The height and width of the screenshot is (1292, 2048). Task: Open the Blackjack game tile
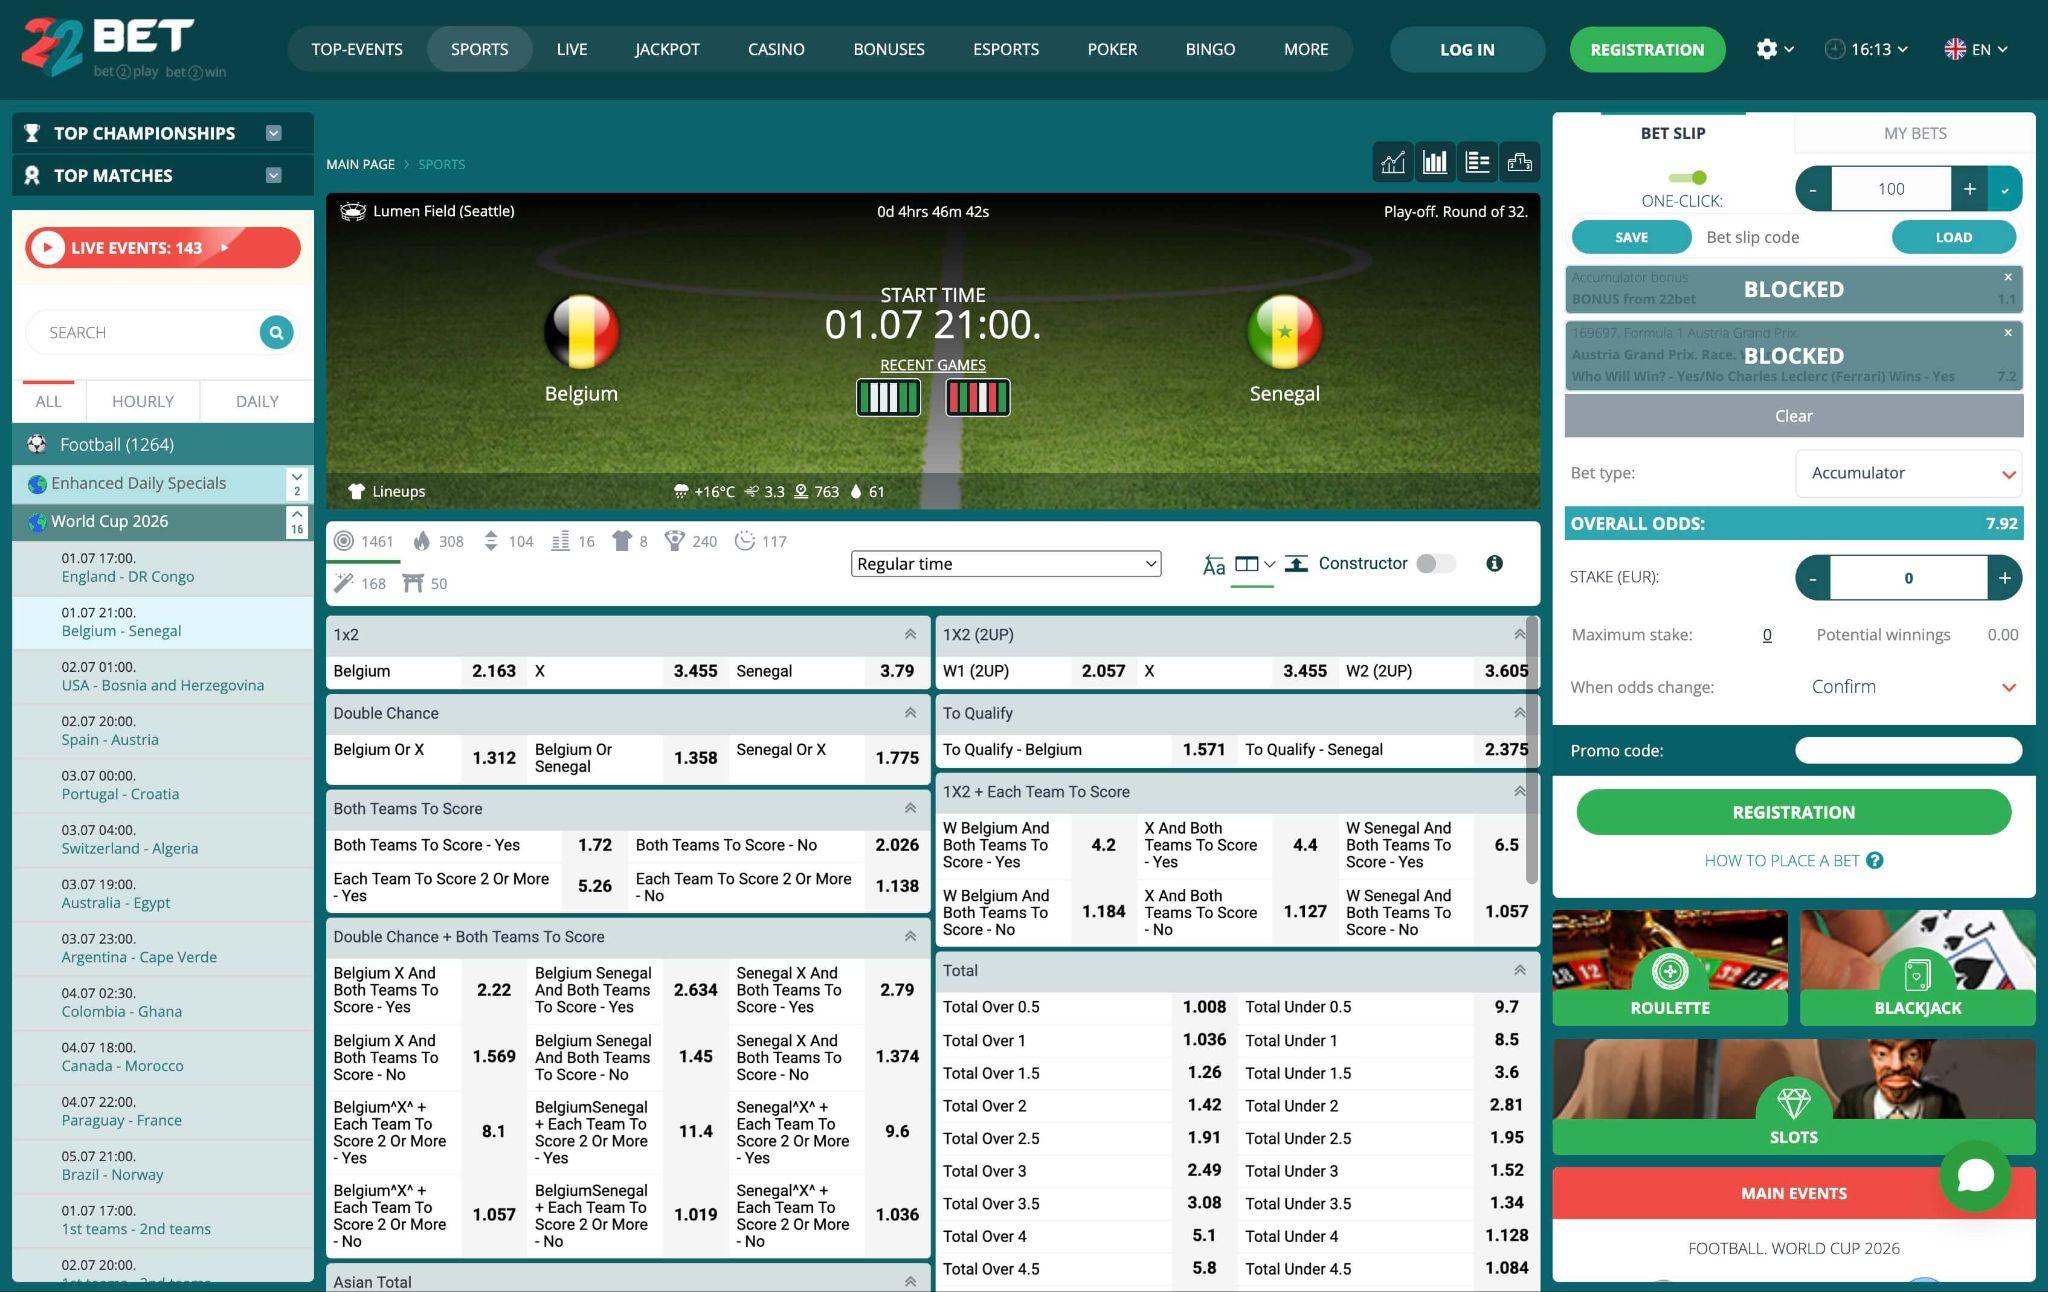(1917, 967)
